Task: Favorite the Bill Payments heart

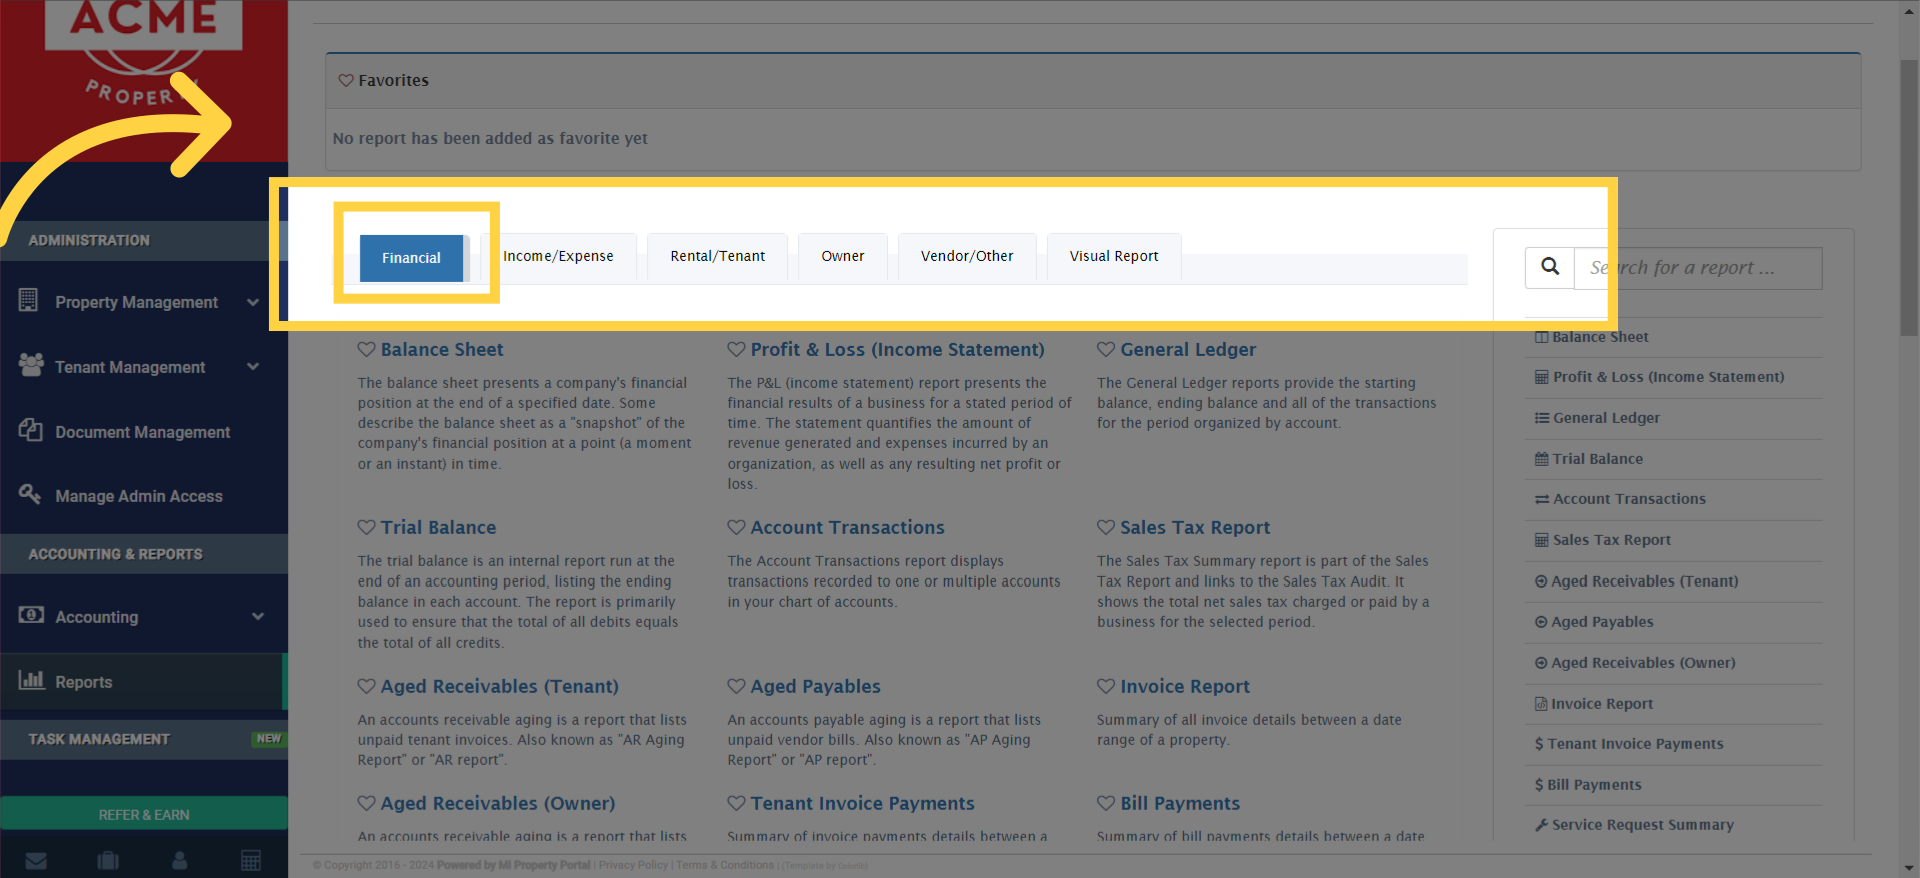Action: click(x=1106, y=803)
